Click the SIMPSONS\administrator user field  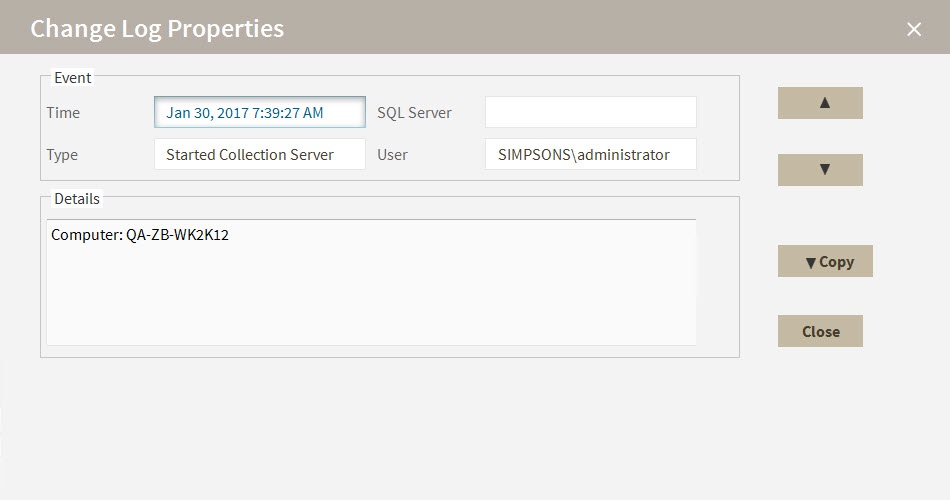590,155
